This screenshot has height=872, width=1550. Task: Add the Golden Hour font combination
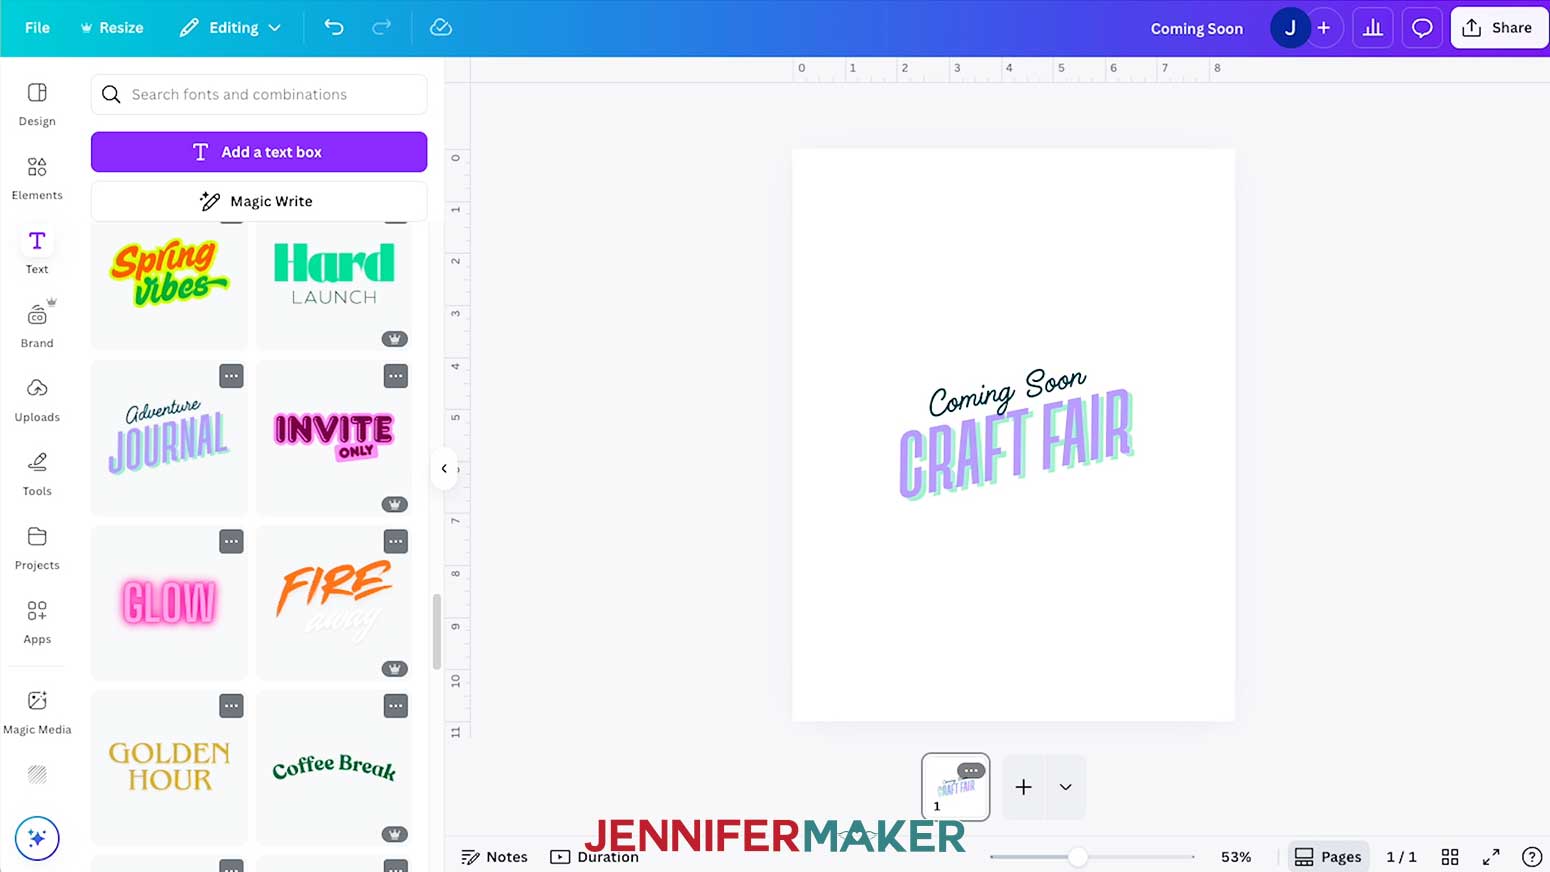click(x=169, y=767)
